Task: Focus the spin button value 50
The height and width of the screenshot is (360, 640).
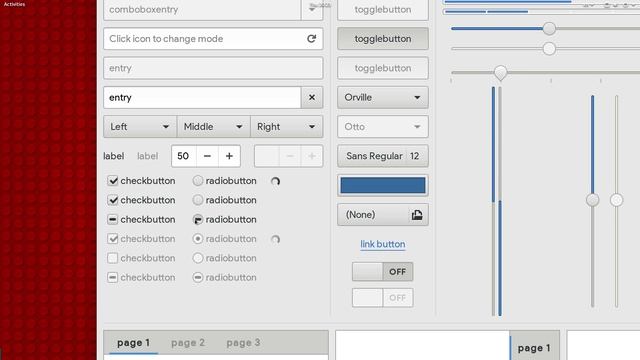Action: 184,156
